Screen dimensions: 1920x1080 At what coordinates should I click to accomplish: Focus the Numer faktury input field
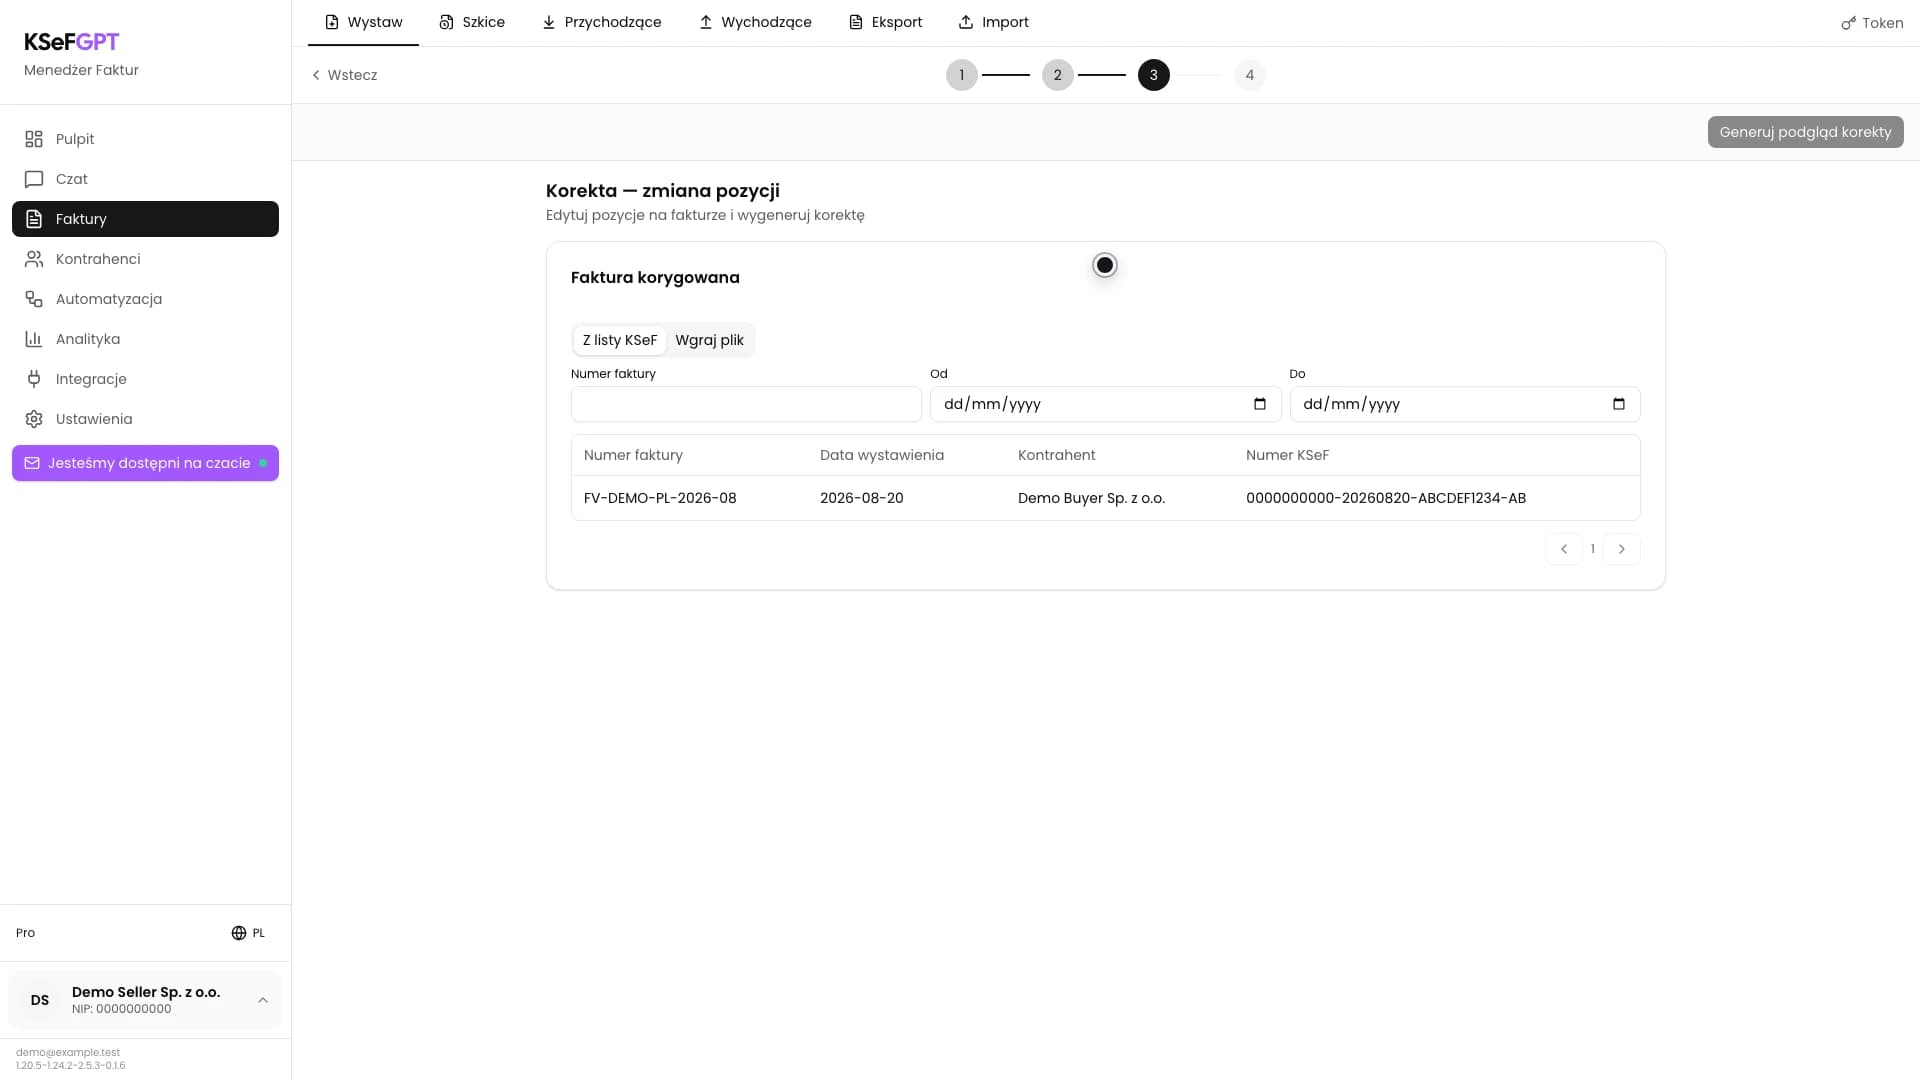click(746, 404)
